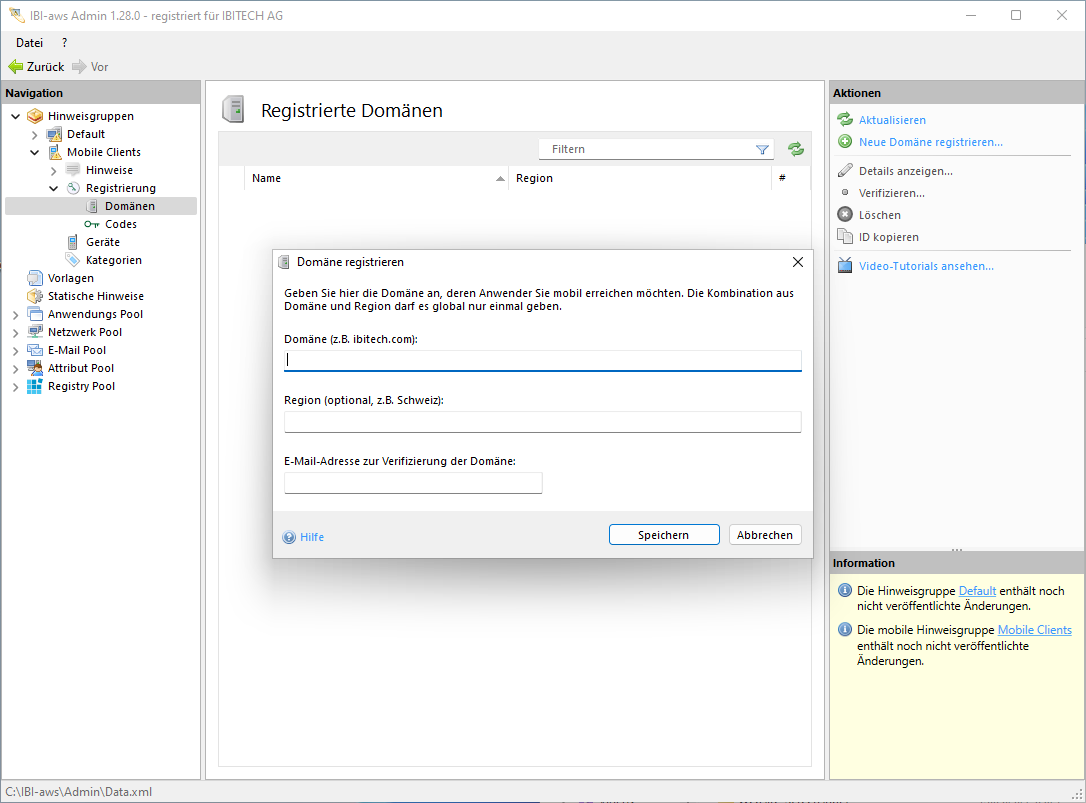Screen dimensions: 1086x803
Task: Click the Video-Tutorials TV icon
Action: 845,266
